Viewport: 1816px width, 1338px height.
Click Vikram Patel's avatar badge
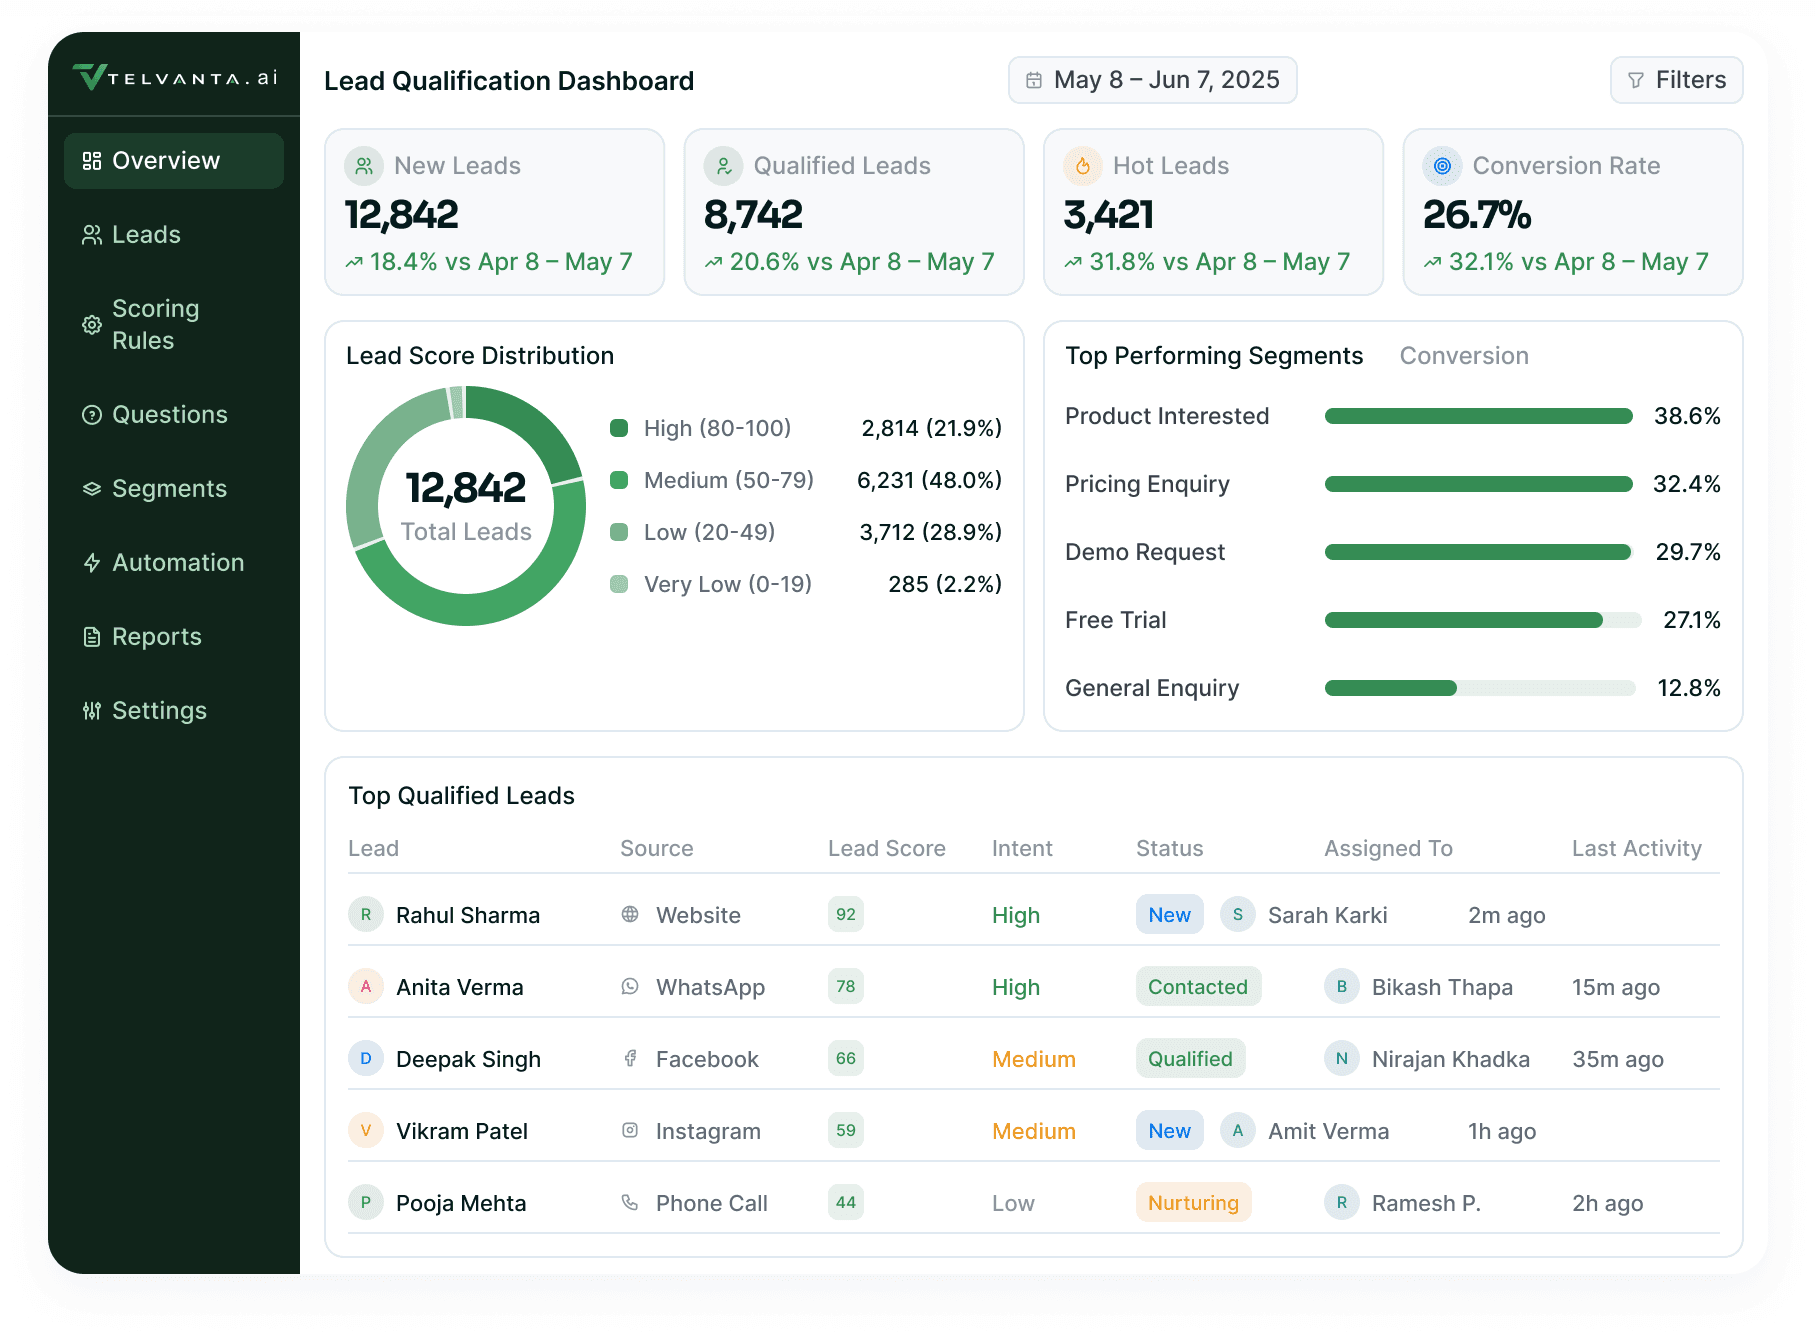(x=366, y=1130)
